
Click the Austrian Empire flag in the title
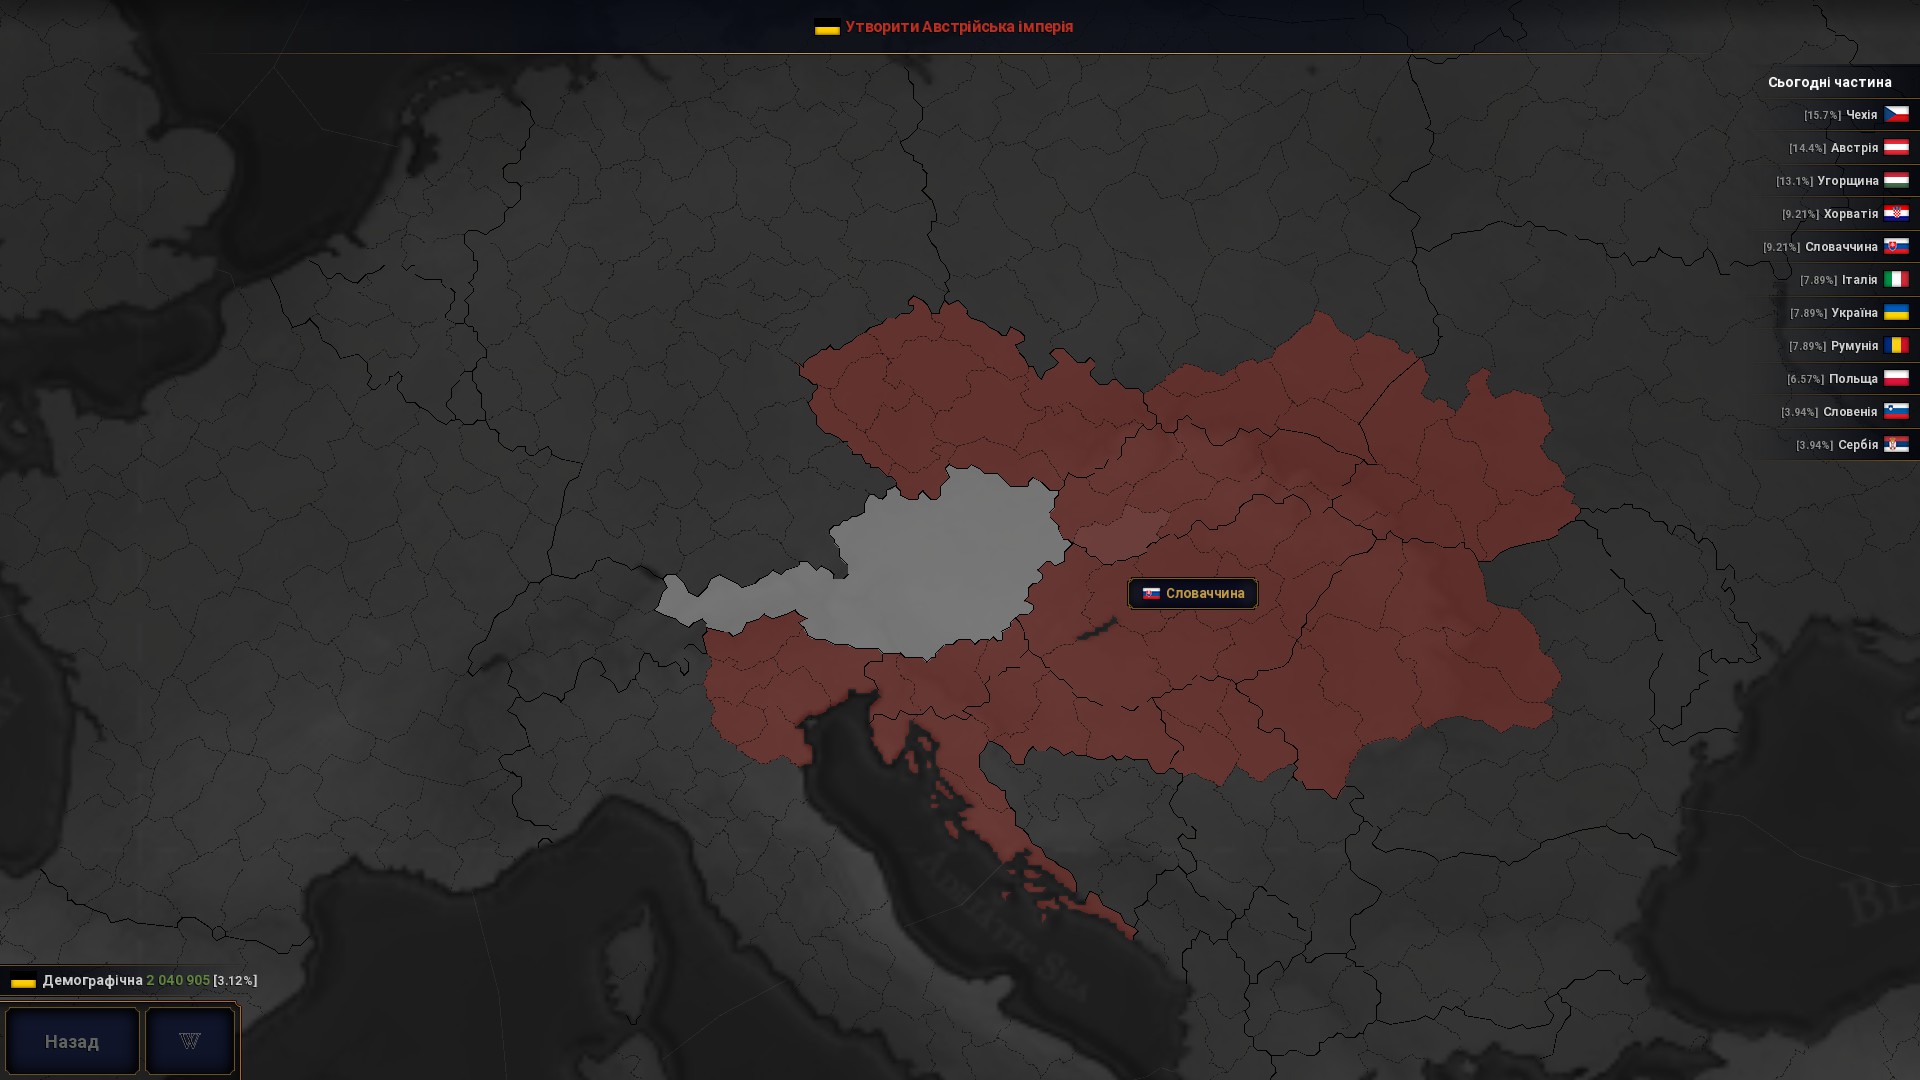tap(827, 27)
